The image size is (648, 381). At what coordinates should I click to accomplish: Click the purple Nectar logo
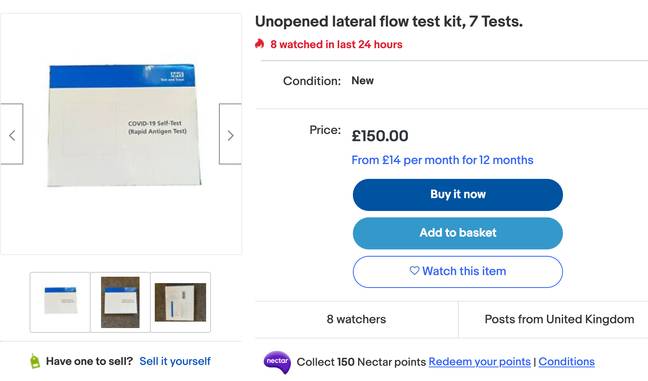tap(277, 362)
